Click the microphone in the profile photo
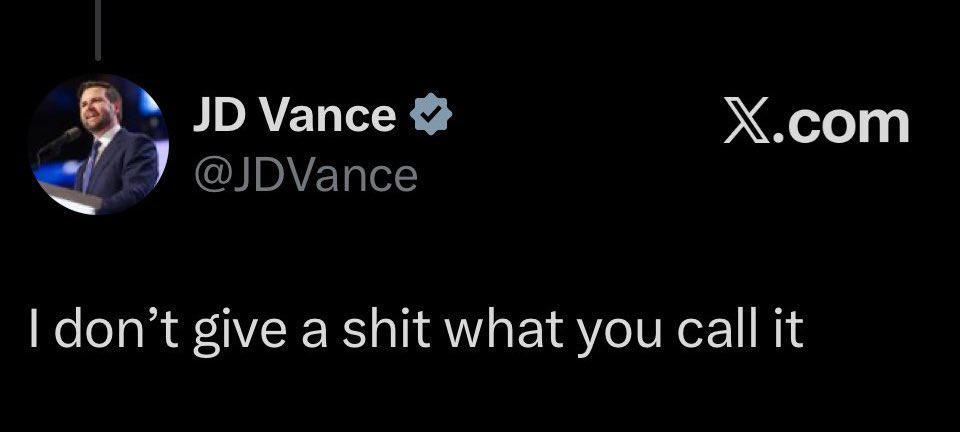960x432 pixels. 60,141
